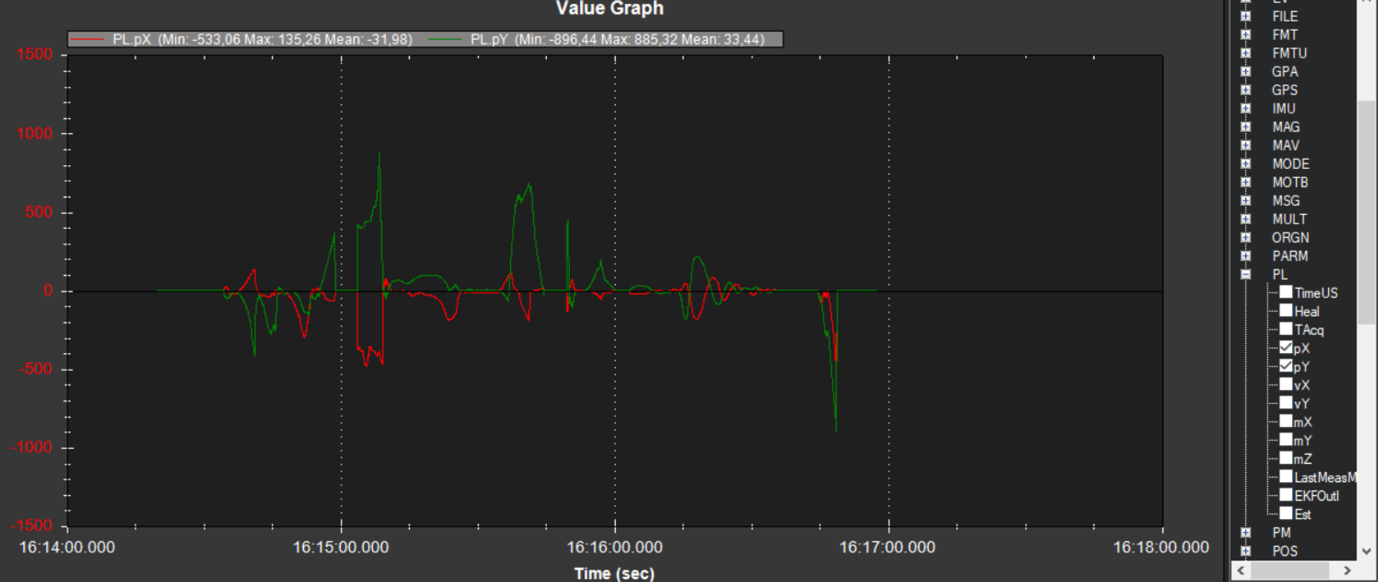The image size is (1378, 582).
Task: Expand the ORGN tree node
Action: (x=1245, y=238)
